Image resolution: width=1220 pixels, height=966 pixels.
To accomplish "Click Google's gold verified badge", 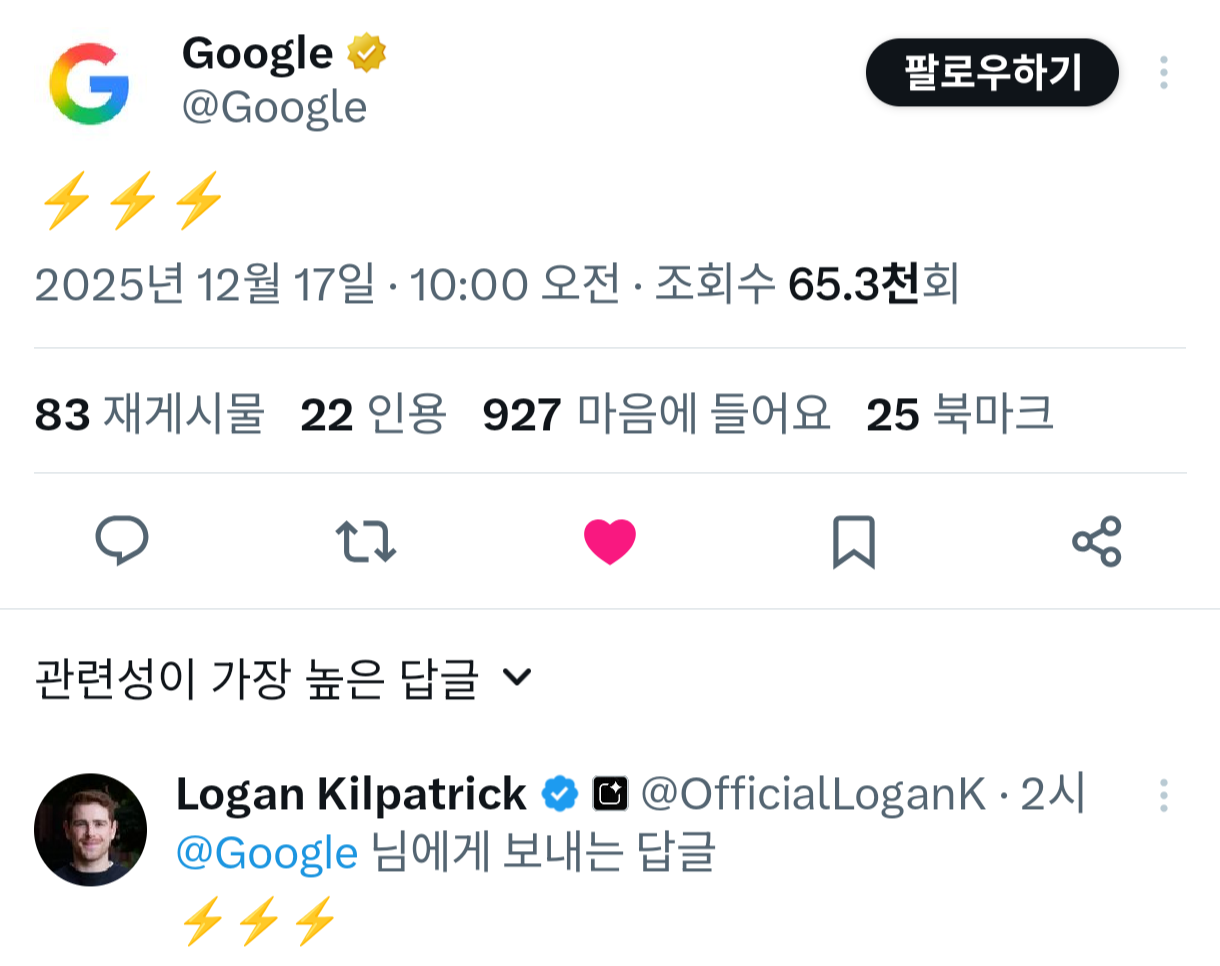I will (x=366, y=53).
